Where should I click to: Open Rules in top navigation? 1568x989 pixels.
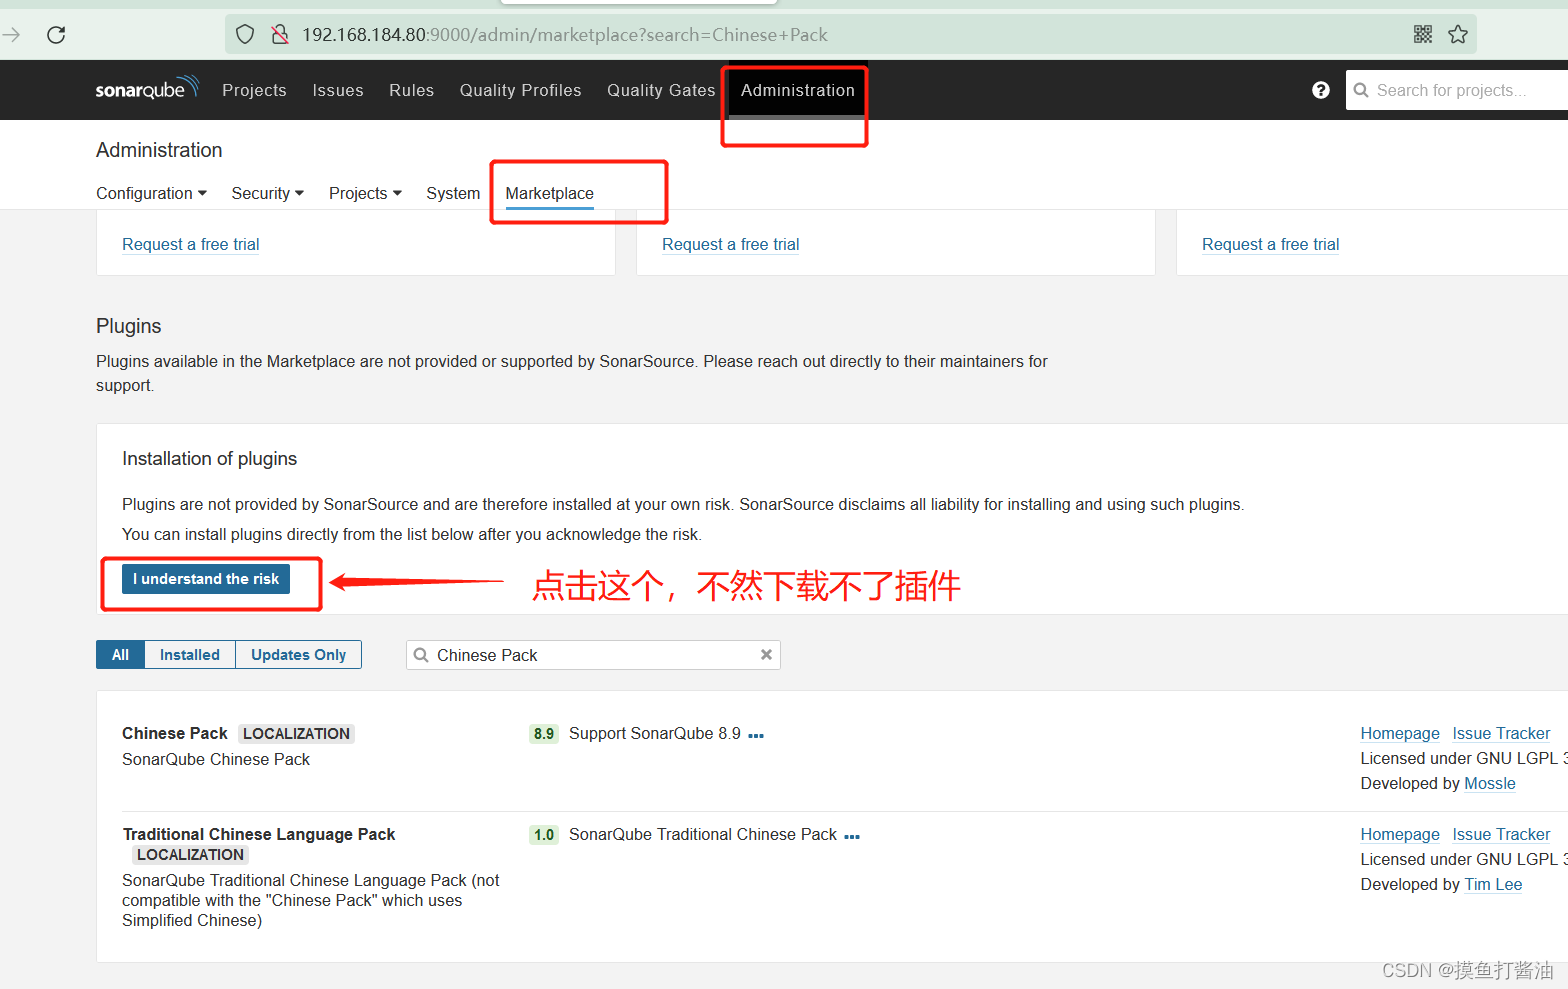coord(411,90)
